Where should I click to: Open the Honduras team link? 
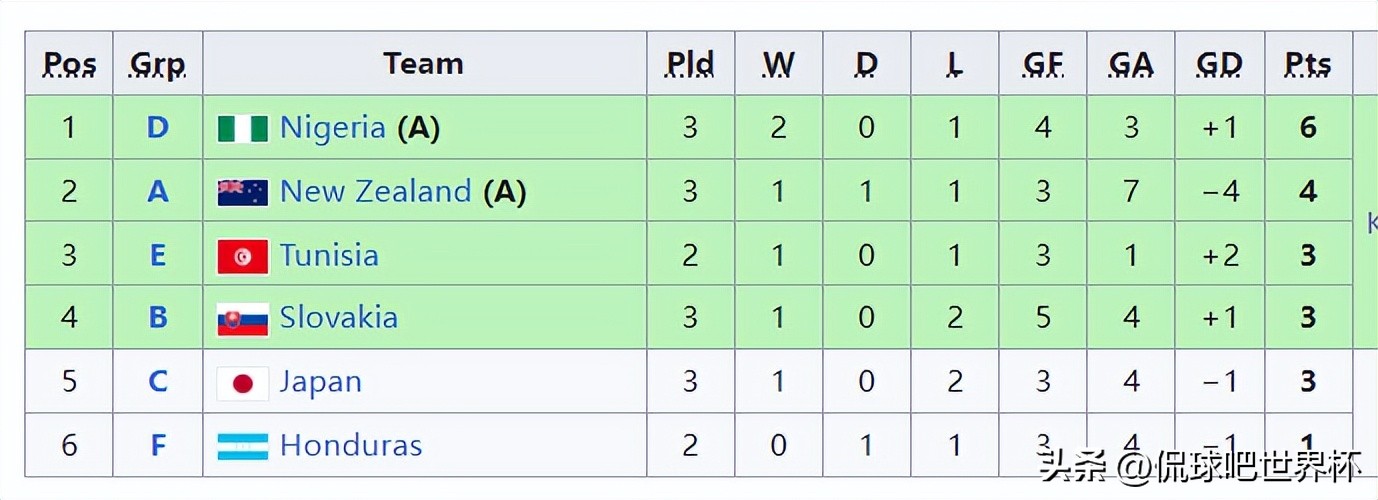pyautogui.click(x=351, y=446)
